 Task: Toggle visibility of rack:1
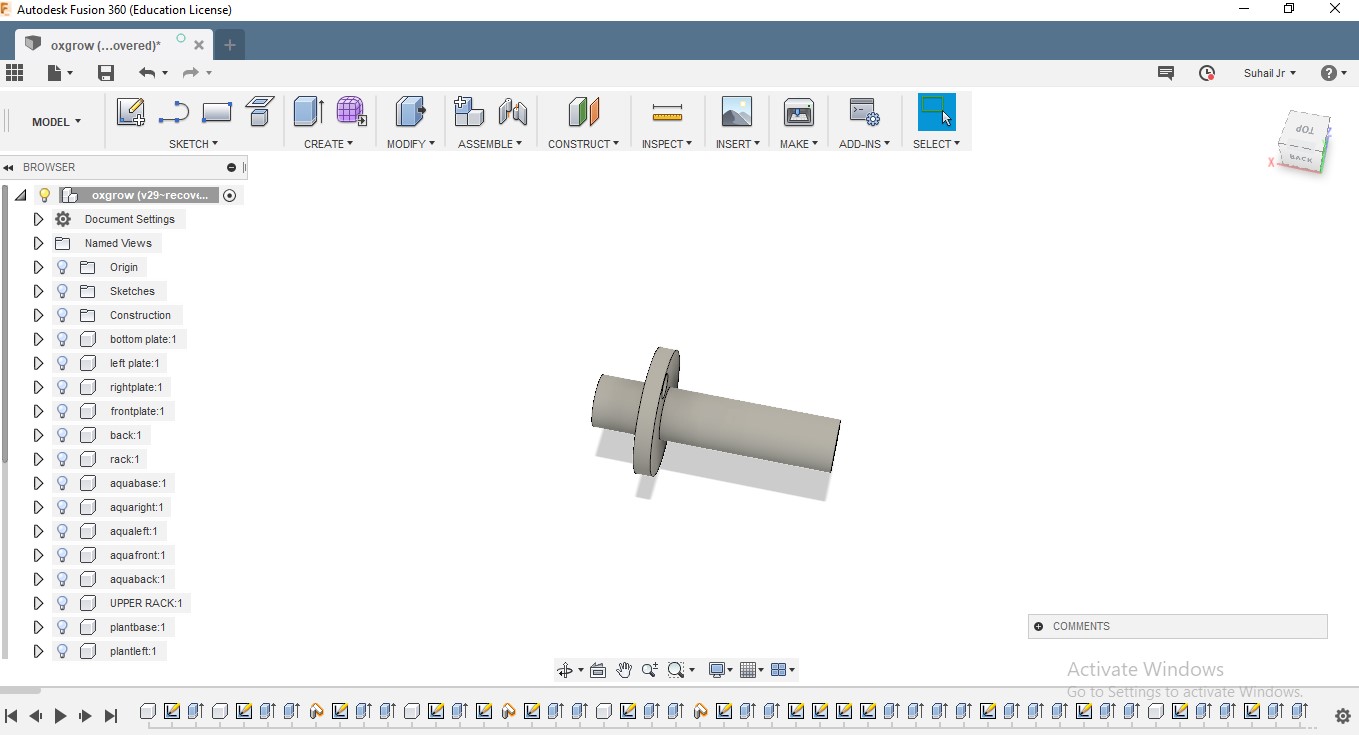[62, 459]
